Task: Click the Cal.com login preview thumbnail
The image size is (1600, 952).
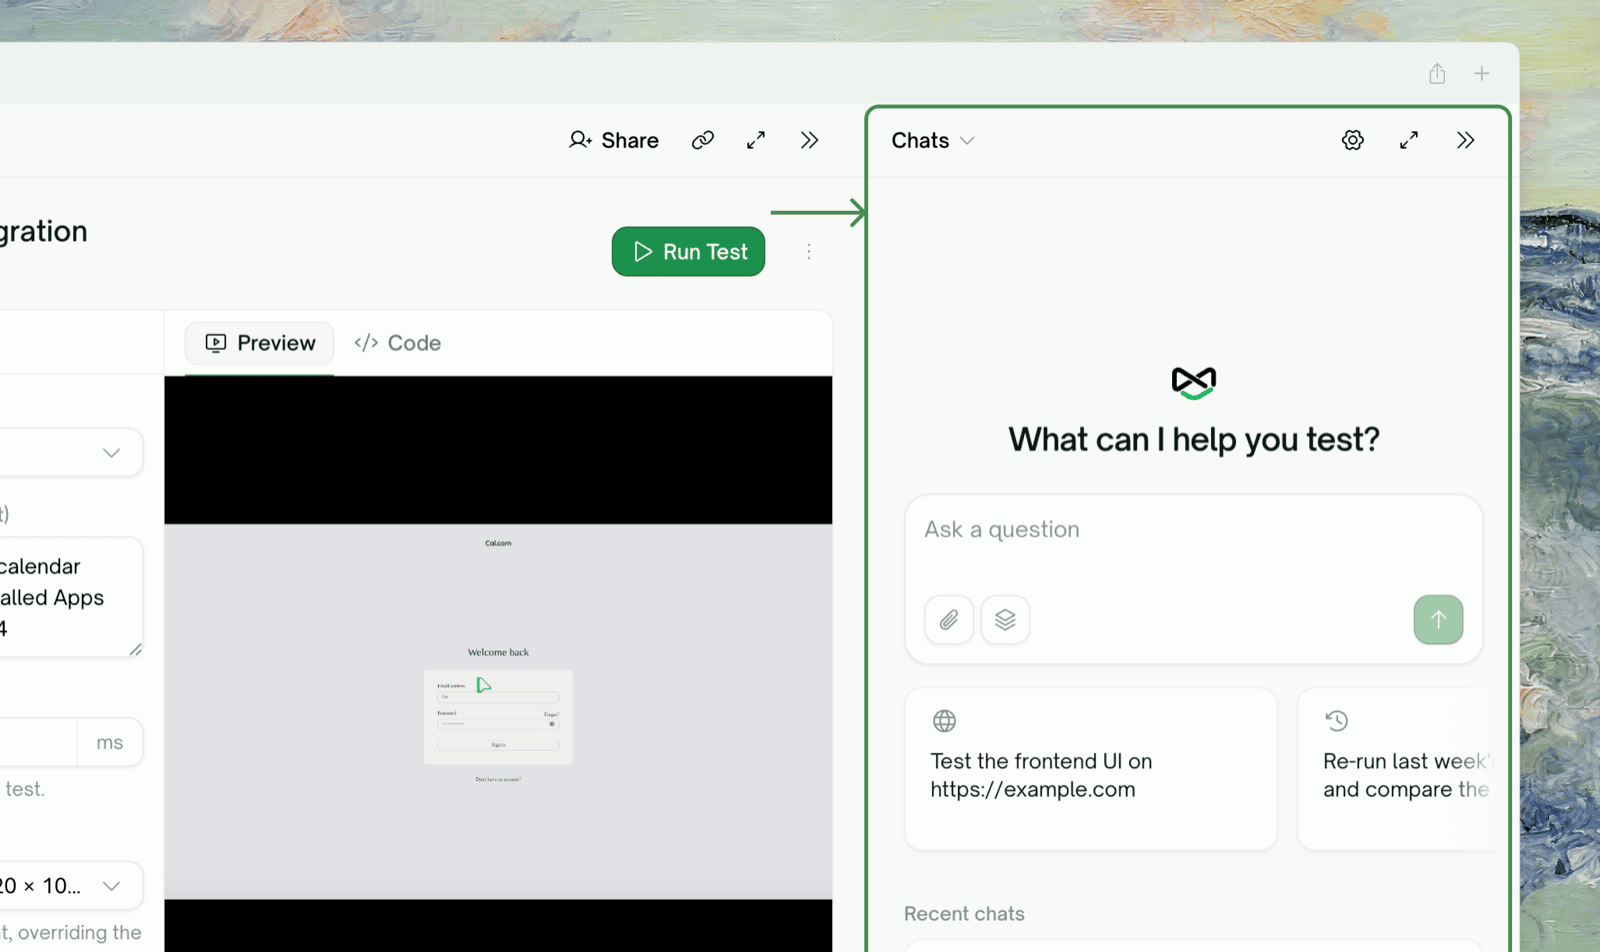Action: point(498,711)
